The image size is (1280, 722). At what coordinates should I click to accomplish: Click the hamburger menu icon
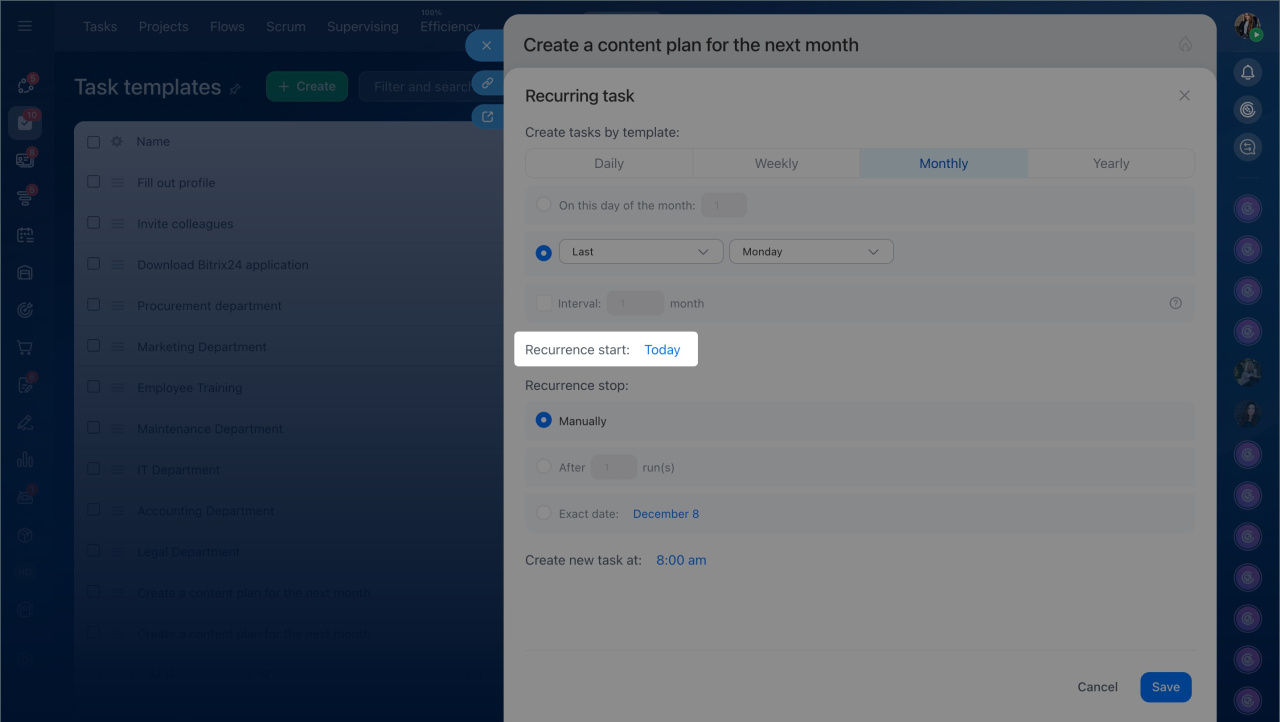click(x=25, y=26)
